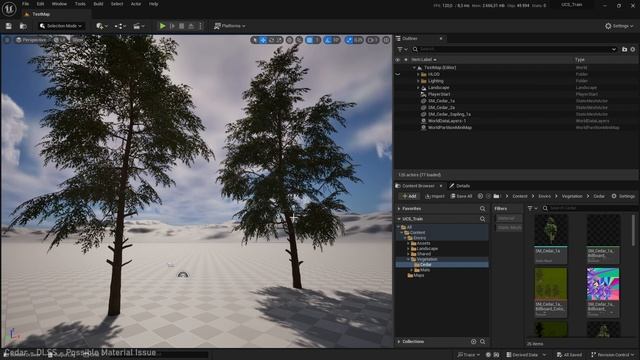Image resolution: width=640 pixels, height=360 pixels.
Task: Close the Outliner tab
Action: [x=441, y=39]
